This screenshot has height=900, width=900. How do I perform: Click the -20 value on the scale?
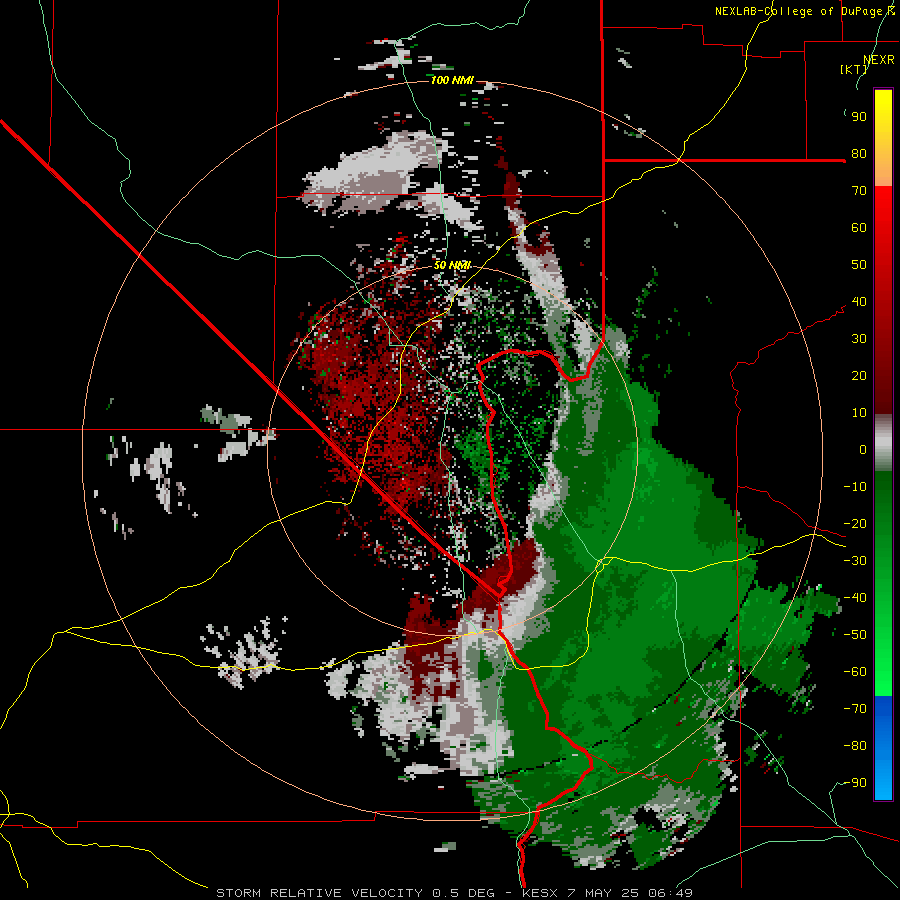click(855, 524)
